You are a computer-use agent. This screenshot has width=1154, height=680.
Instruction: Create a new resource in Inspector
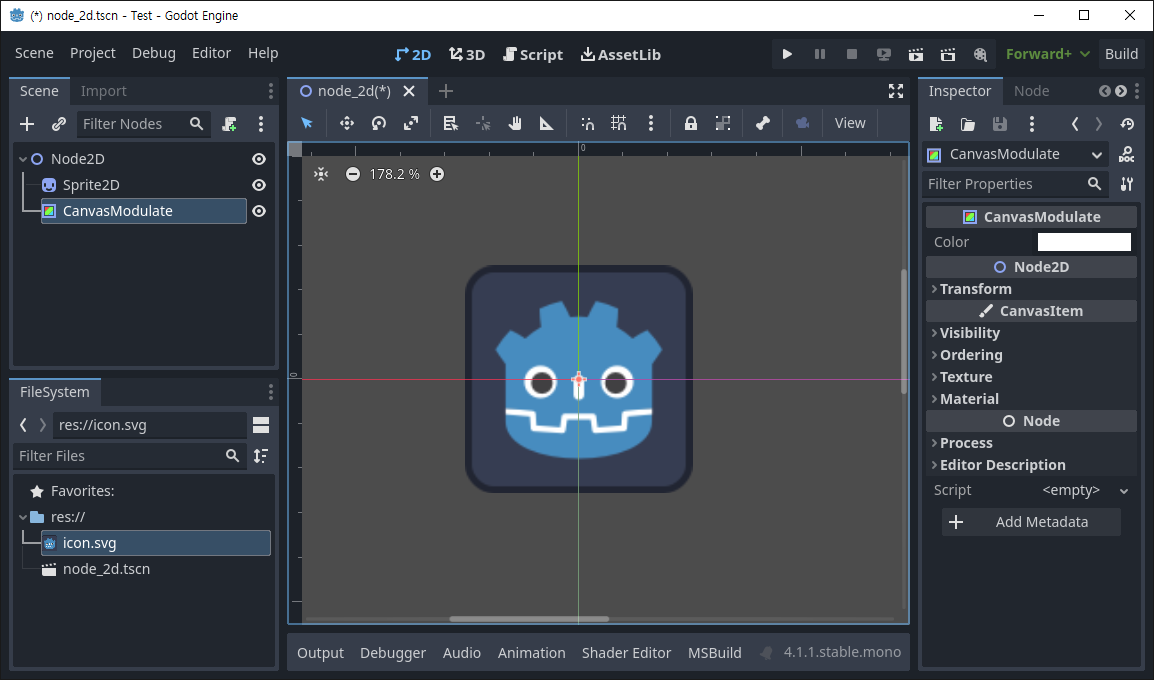(935, 124)
